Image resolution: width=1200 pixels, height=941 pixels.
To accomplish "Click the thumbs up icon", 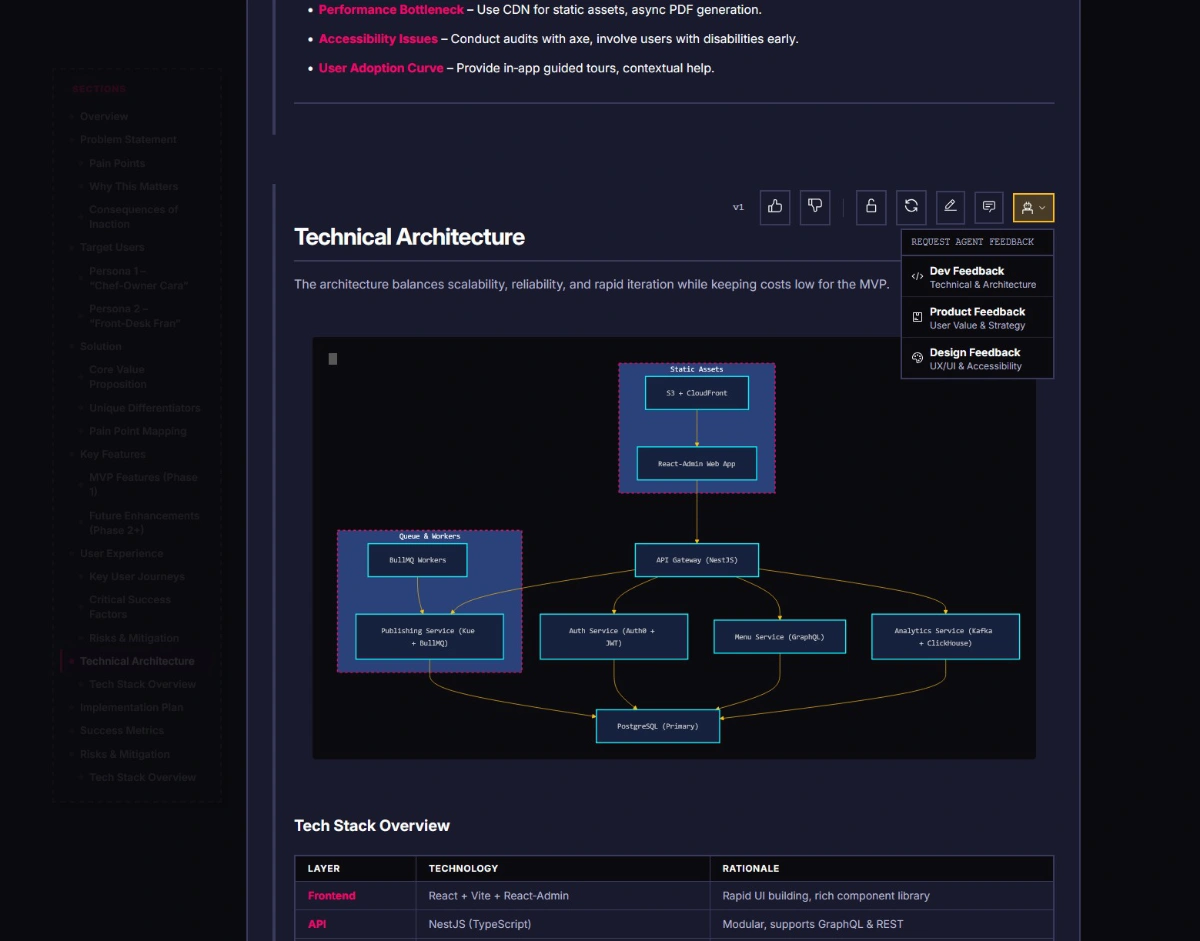I will 775,207.
